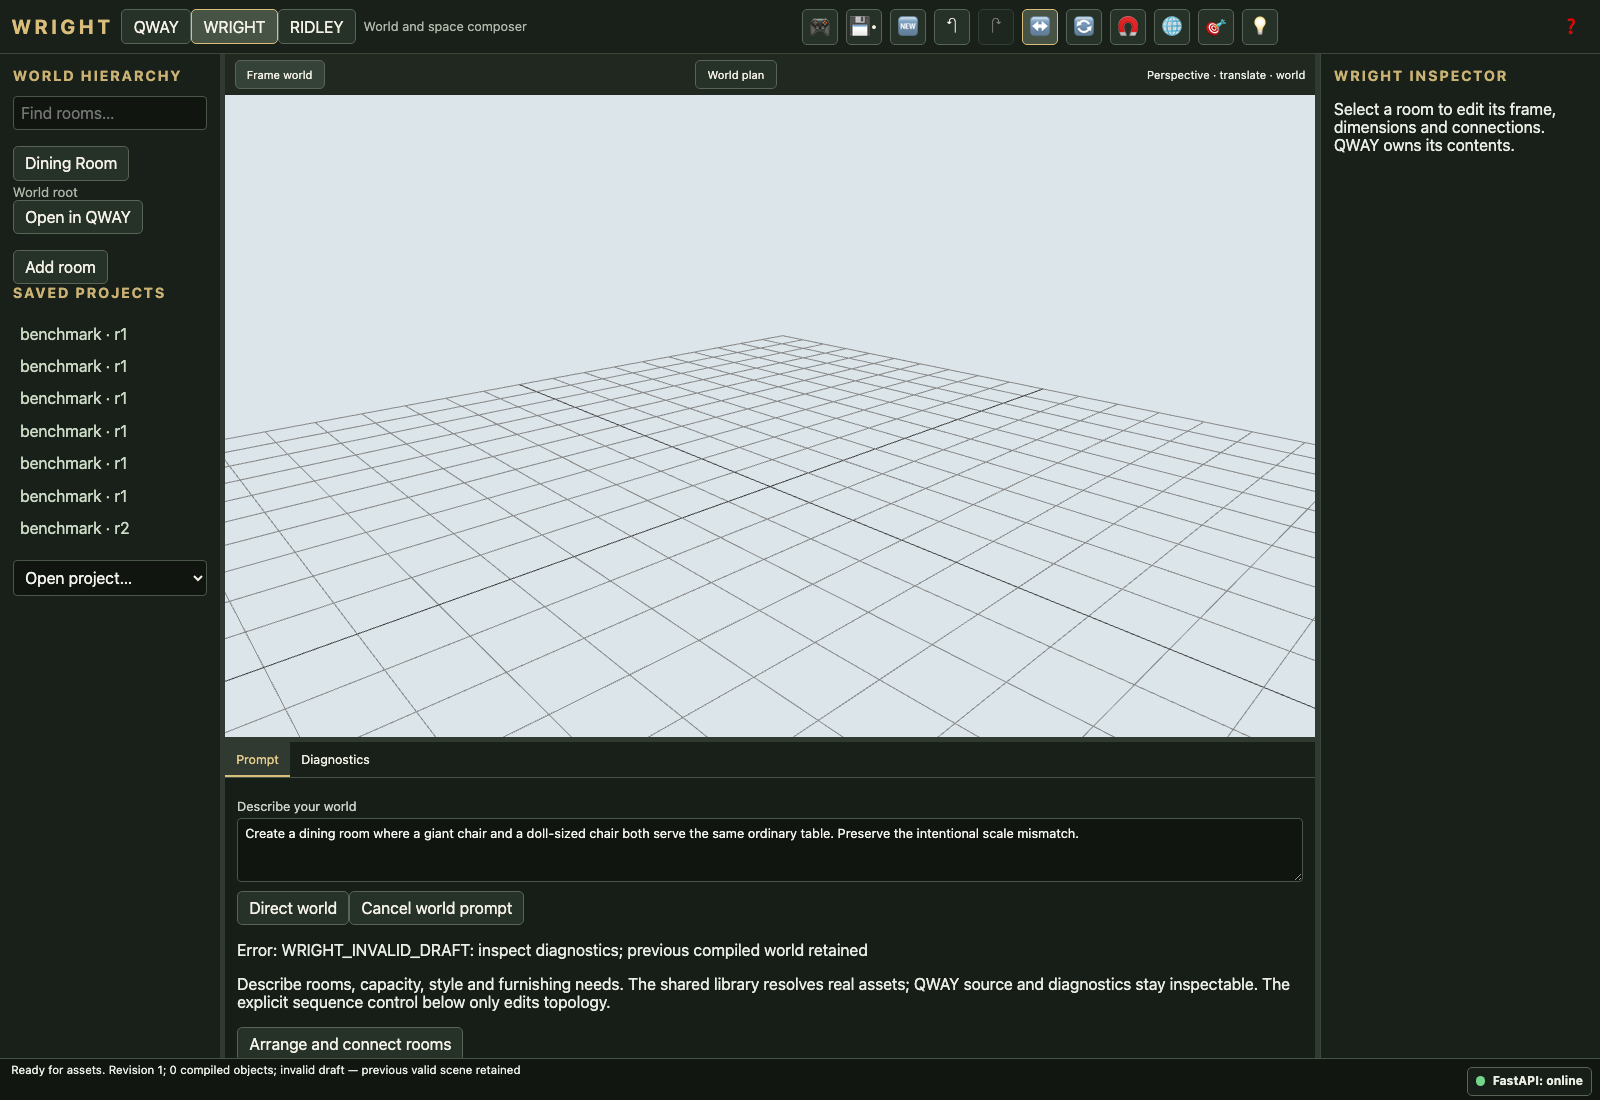Image resolution: width=1600 pixels, height=1100 pixels.
Task: Click the Ready for assets status bar text
Action: tap(266, 1070)
